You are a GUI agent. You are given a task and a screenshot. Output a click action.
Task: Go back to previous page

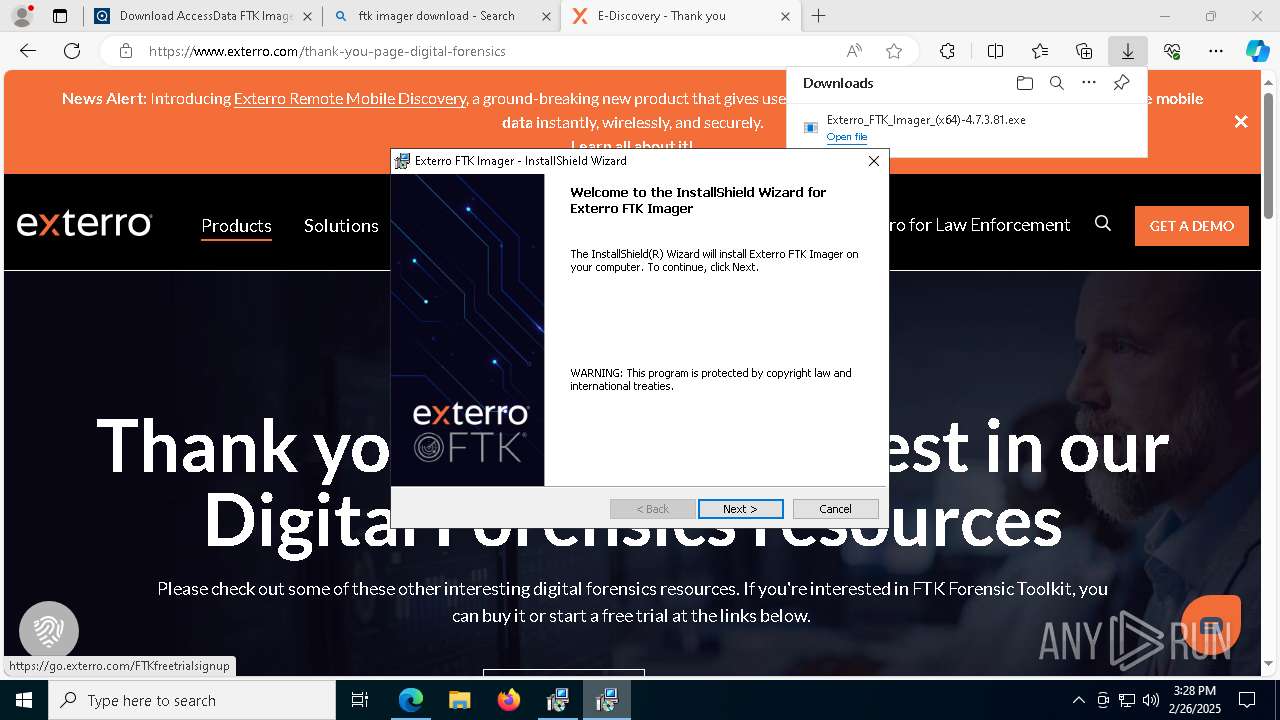coord(28,51)
